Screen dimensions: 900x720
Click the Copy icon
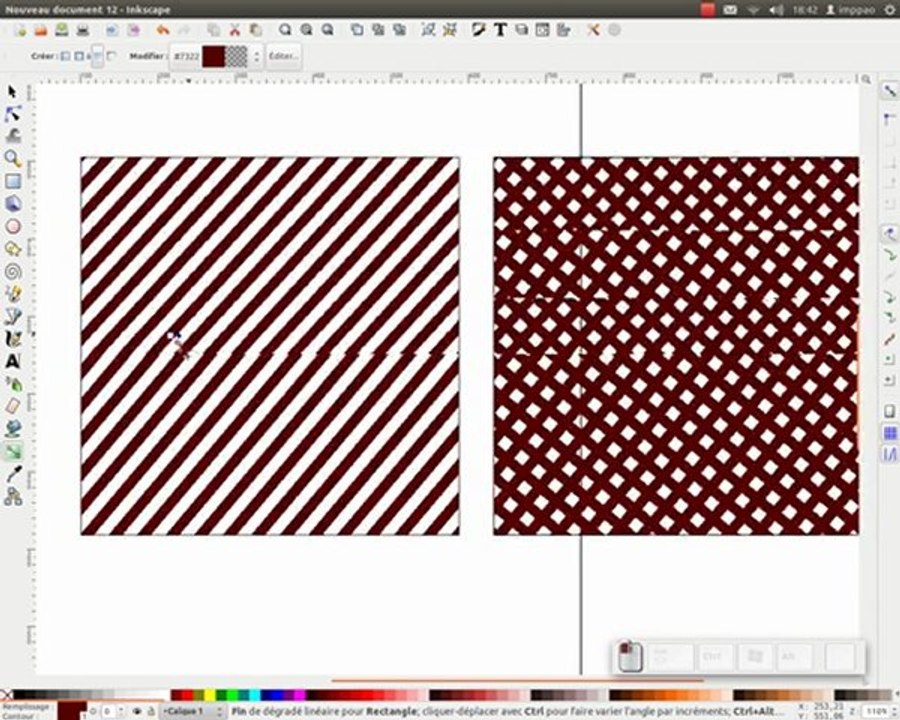214,30
